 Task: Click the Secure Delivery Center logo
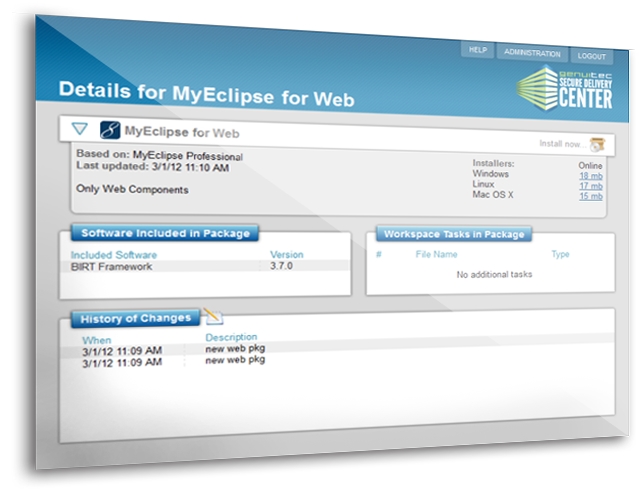565,89
